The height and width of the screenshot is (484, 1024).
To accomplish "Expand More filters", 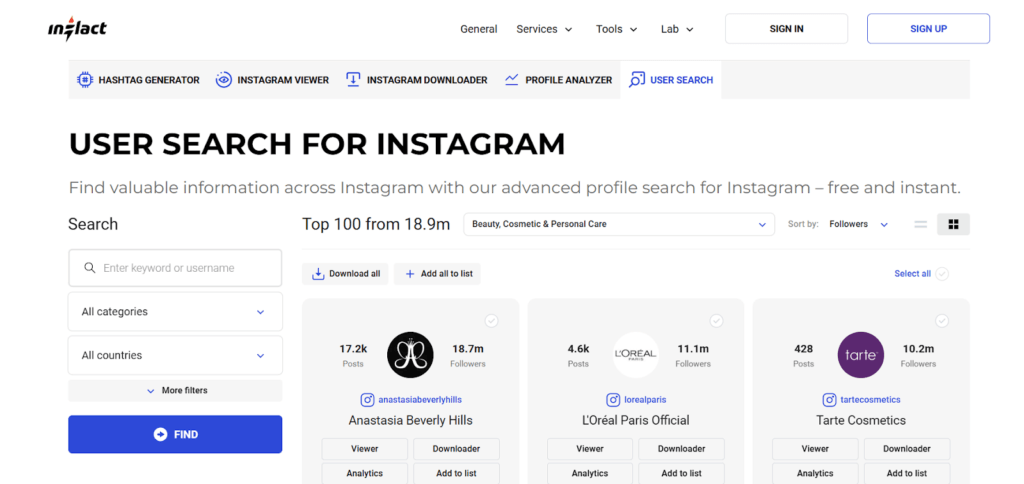I will coord(175,391).
